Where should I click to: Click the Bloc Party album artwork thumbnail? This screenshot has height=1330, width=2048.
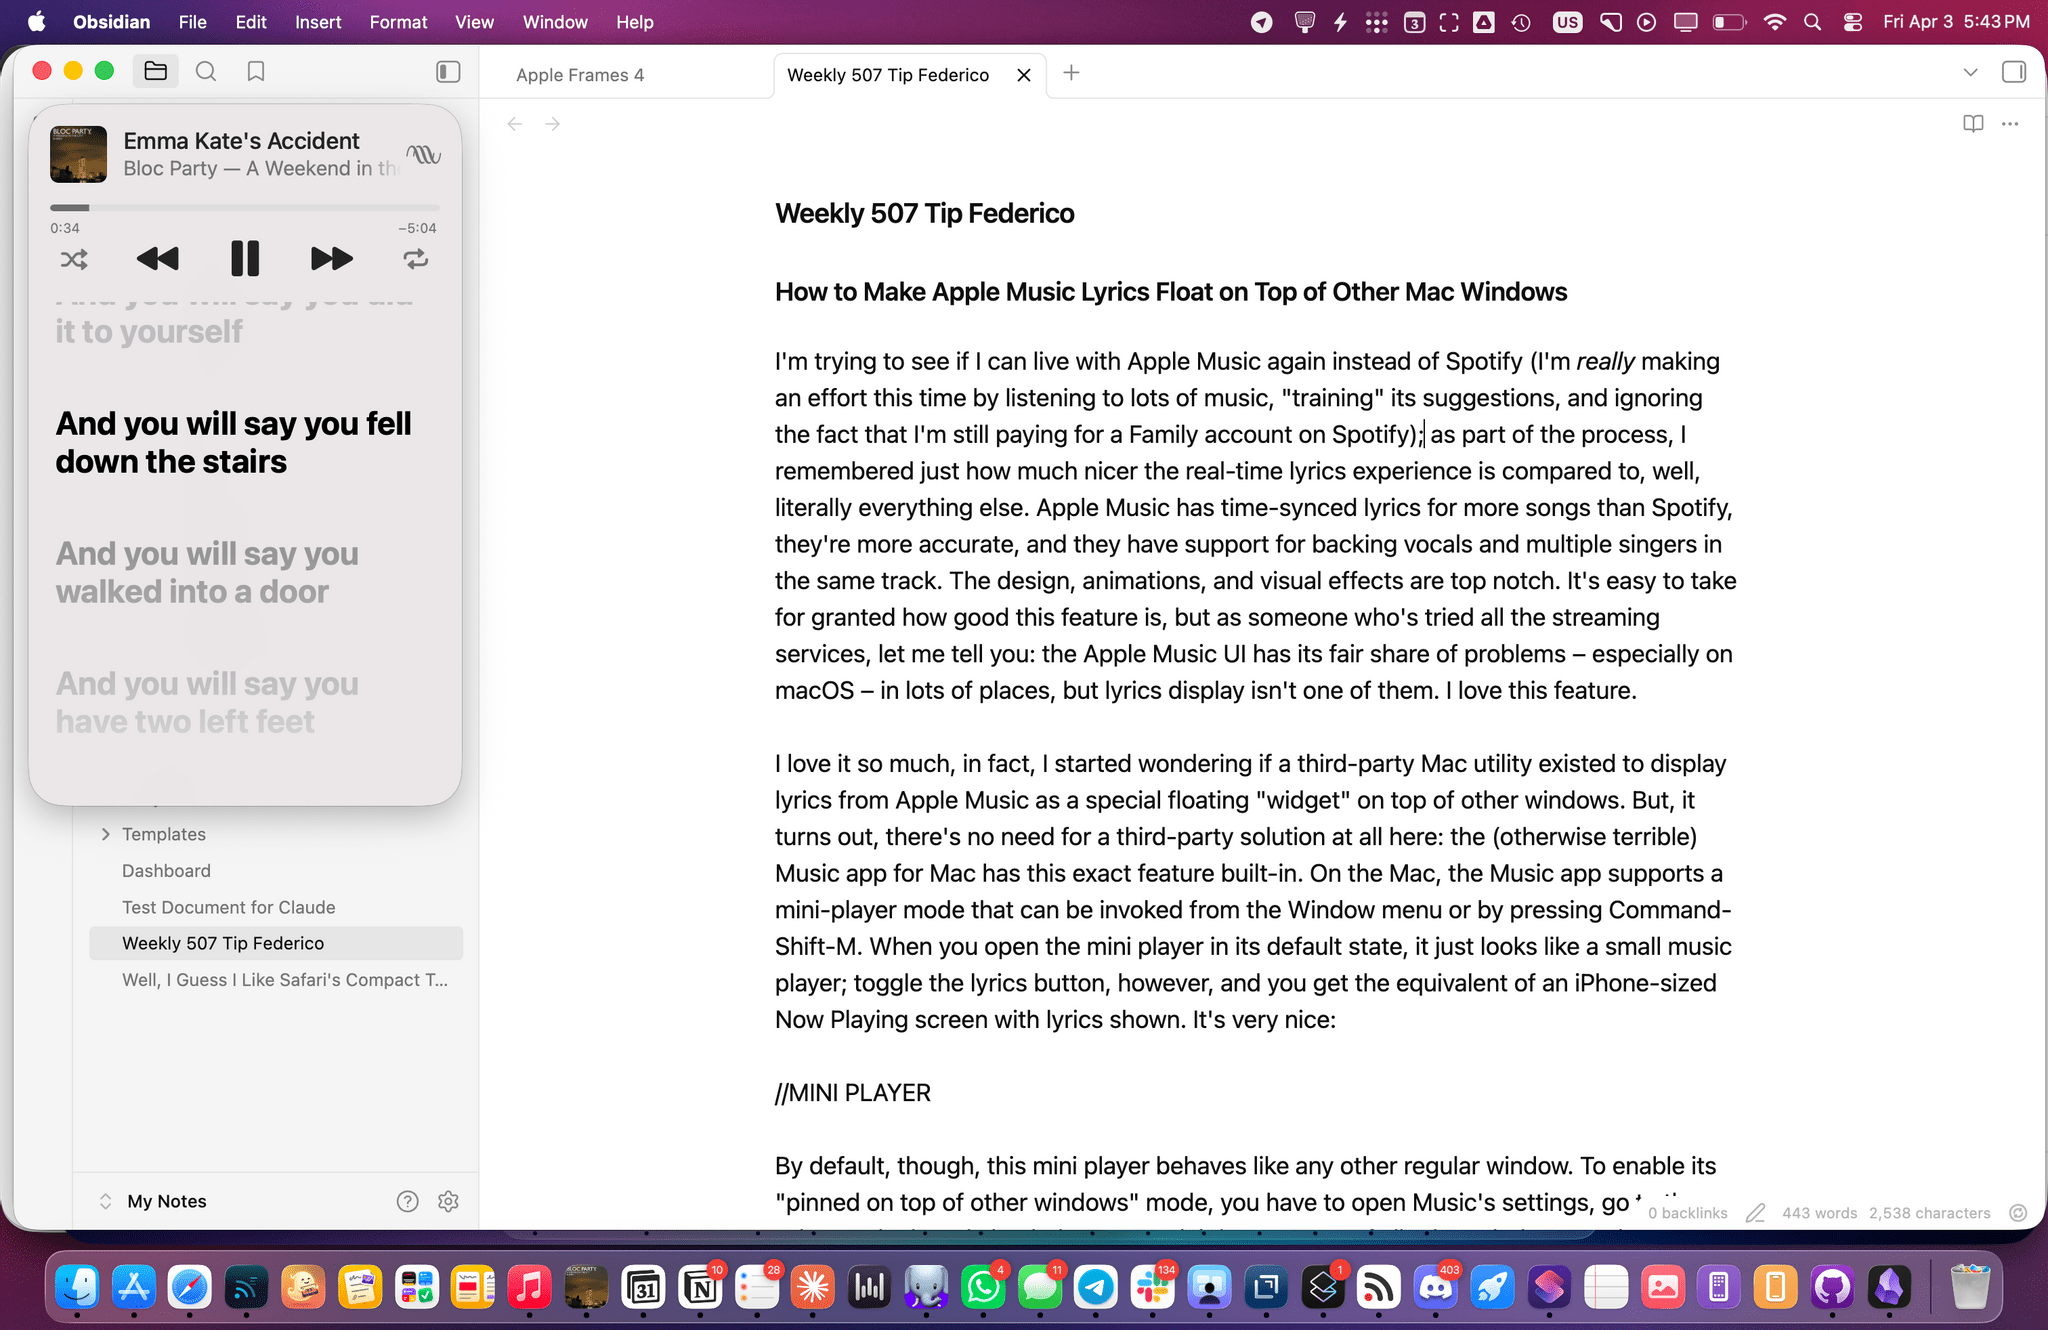79,154
